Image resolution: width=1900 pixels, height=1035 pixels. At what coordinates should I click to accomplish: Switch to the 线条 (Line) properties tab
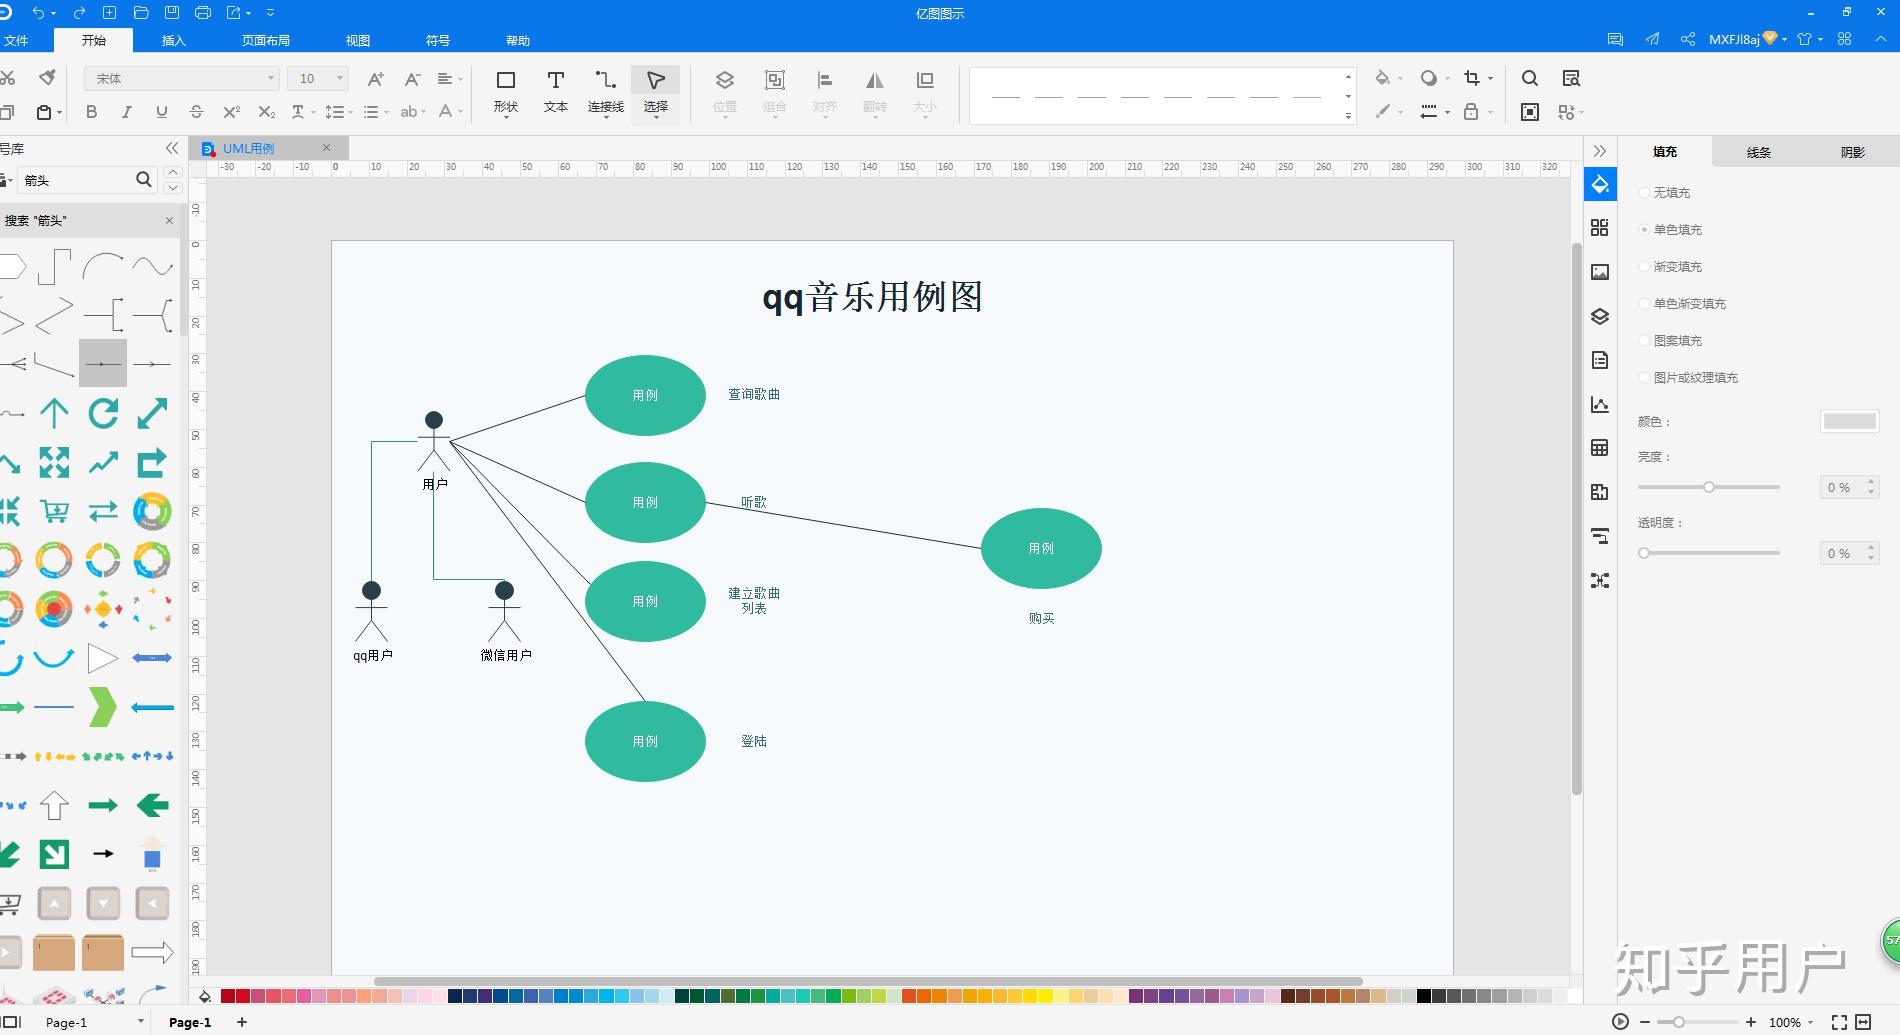click(x=1759, y=152)
